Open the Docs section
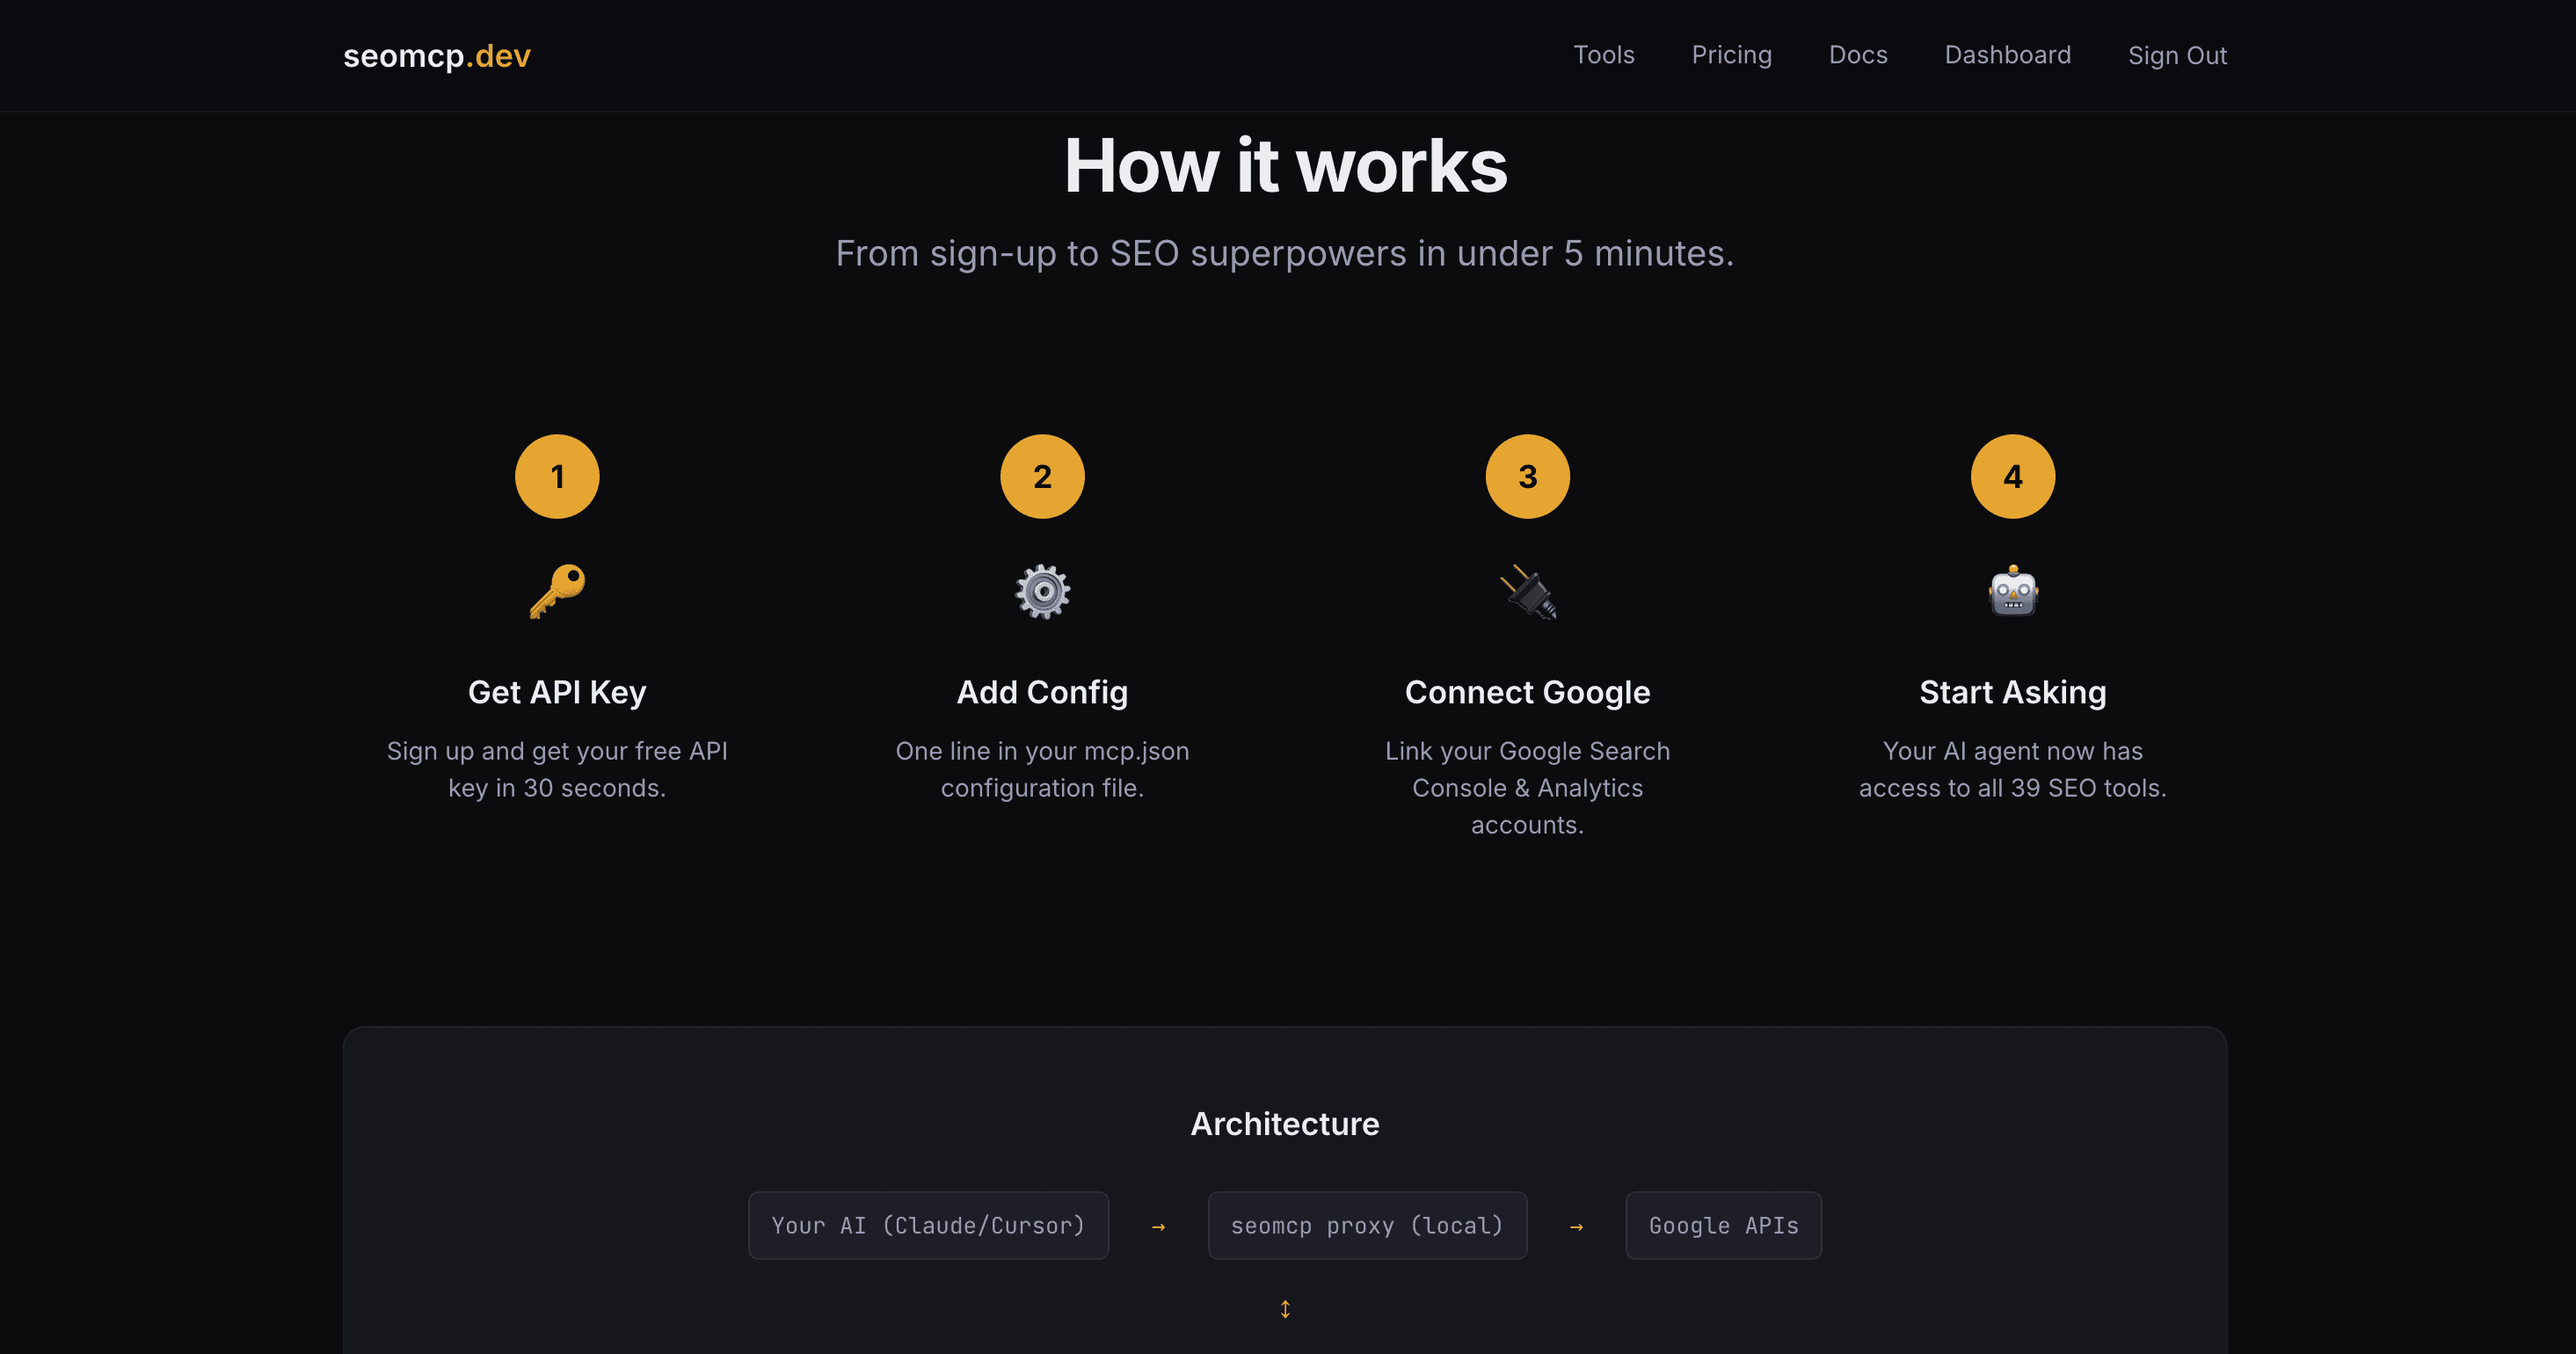The image size is (2576, 1354). click(1858, 55)
